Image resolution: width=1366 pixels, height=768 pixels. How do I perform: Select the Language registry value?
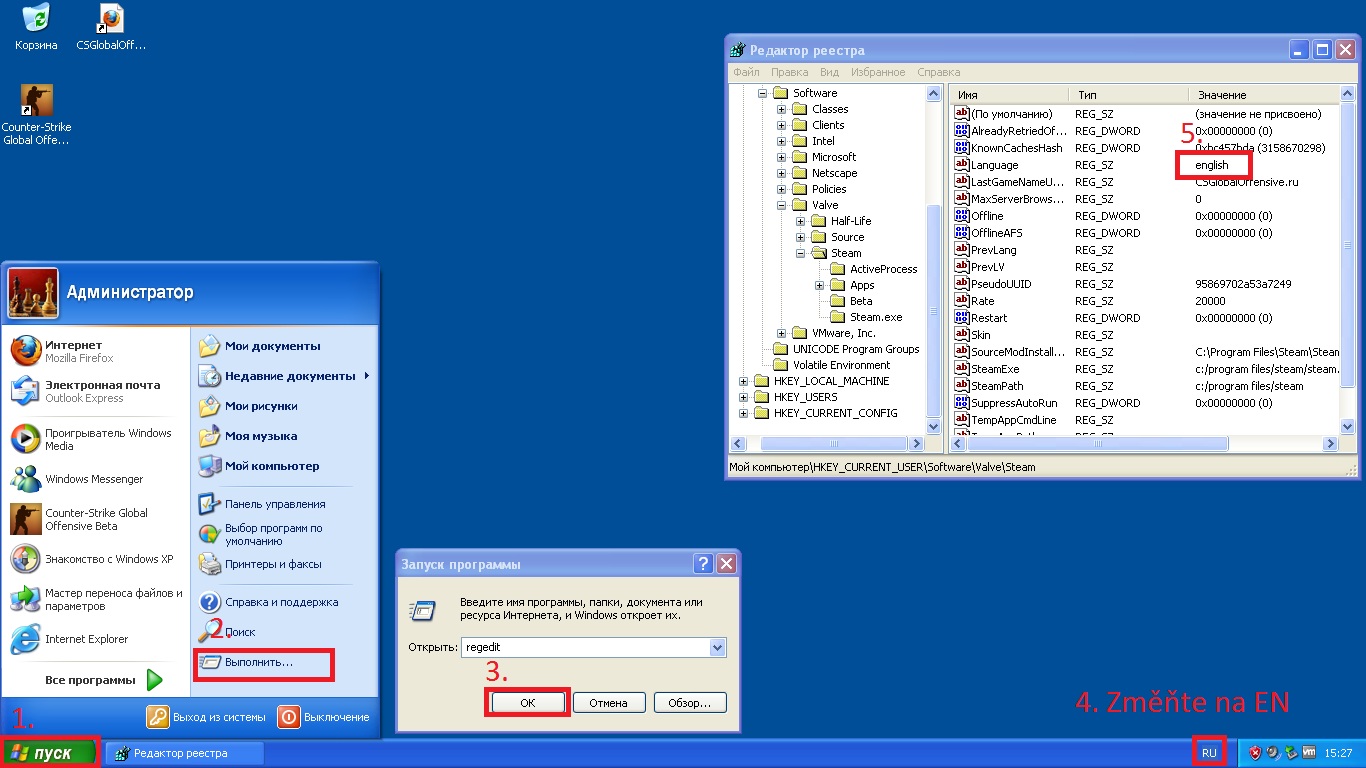[987, 165]
